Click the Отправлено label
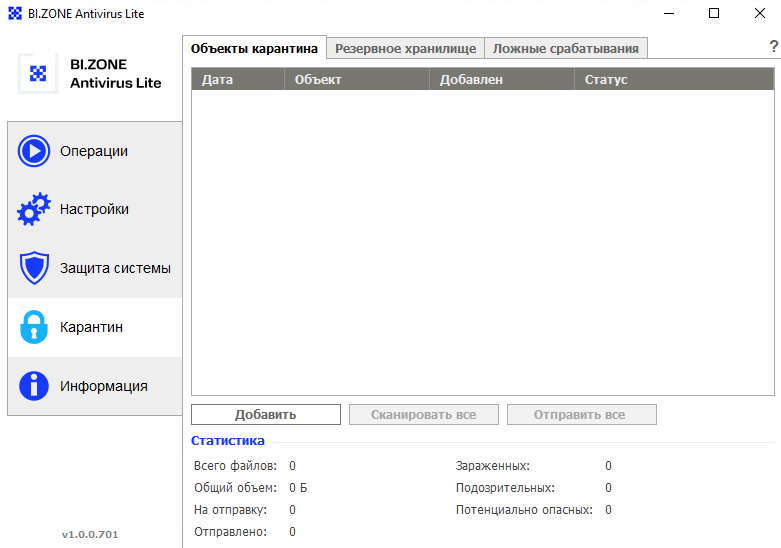Viewport: 781px width, 548px height. coord(230,532)
